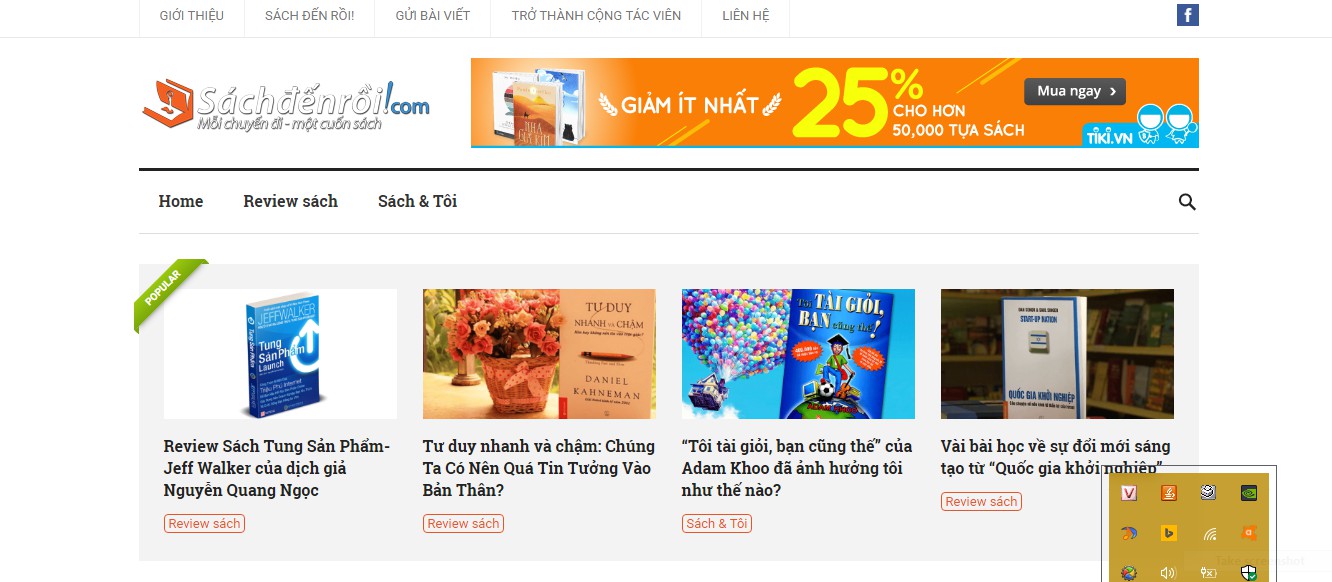Open the Review sách menu
The height and width of the screenshot is (582, 1332).
click(290, 201)
